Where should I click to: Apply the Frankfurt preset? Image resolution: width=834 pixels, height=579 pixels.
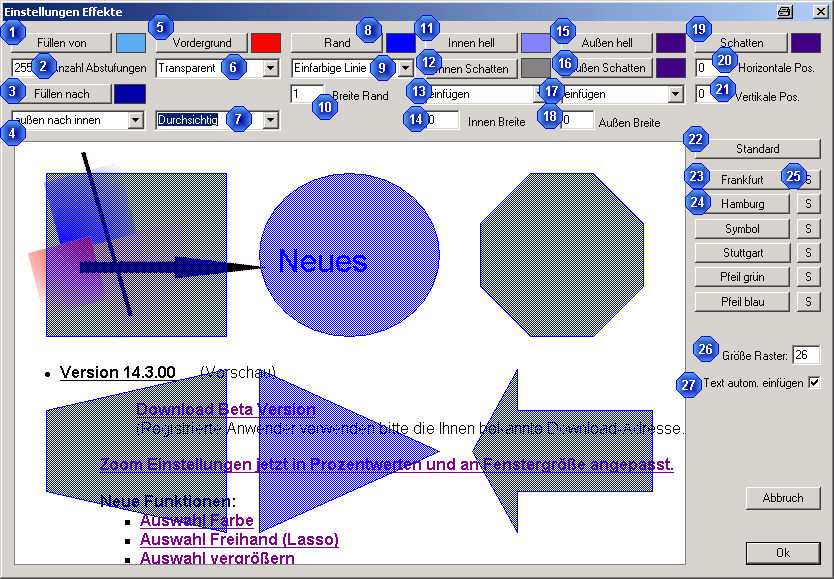pyautogui.click(x=742, y=179)
